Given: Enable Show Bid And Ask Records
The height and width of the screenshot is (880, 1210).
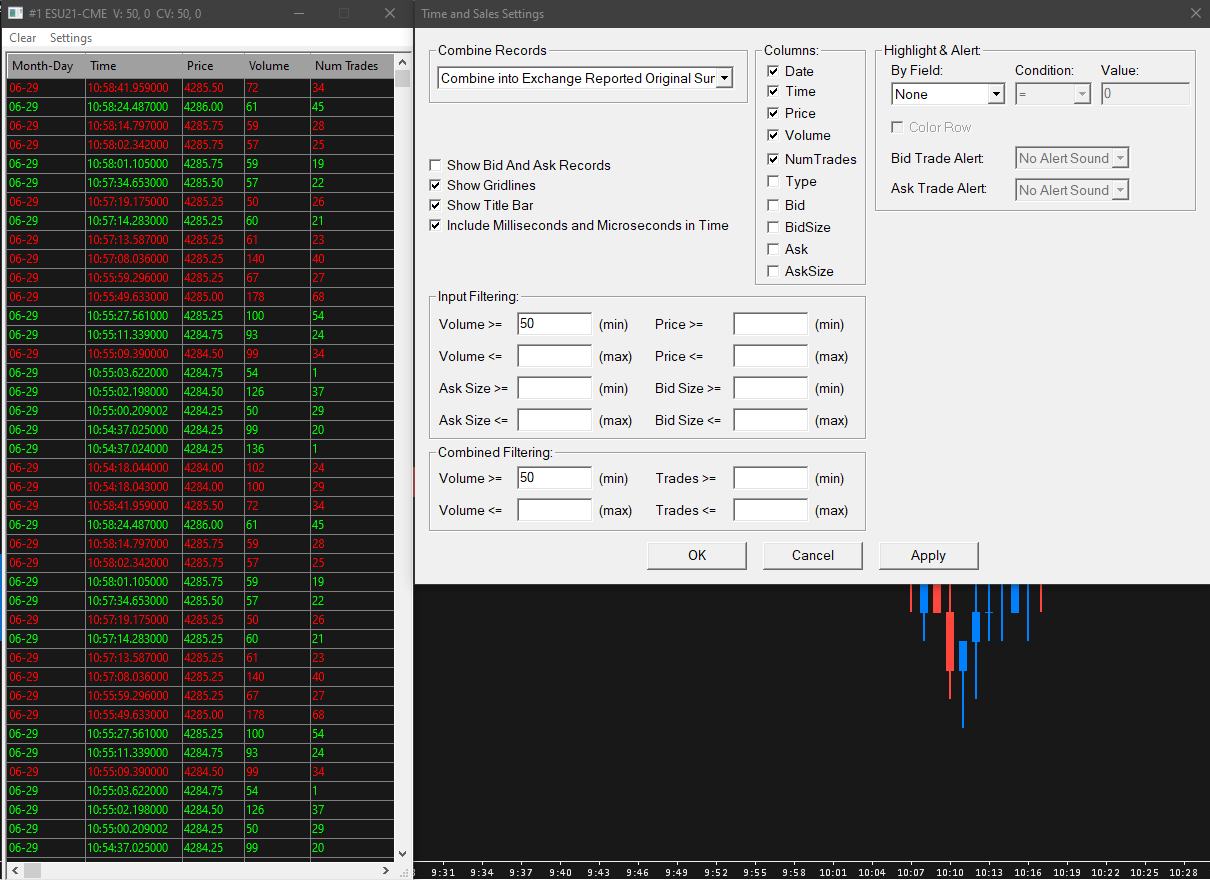Looking at the screenshot, I should [435, 165].
